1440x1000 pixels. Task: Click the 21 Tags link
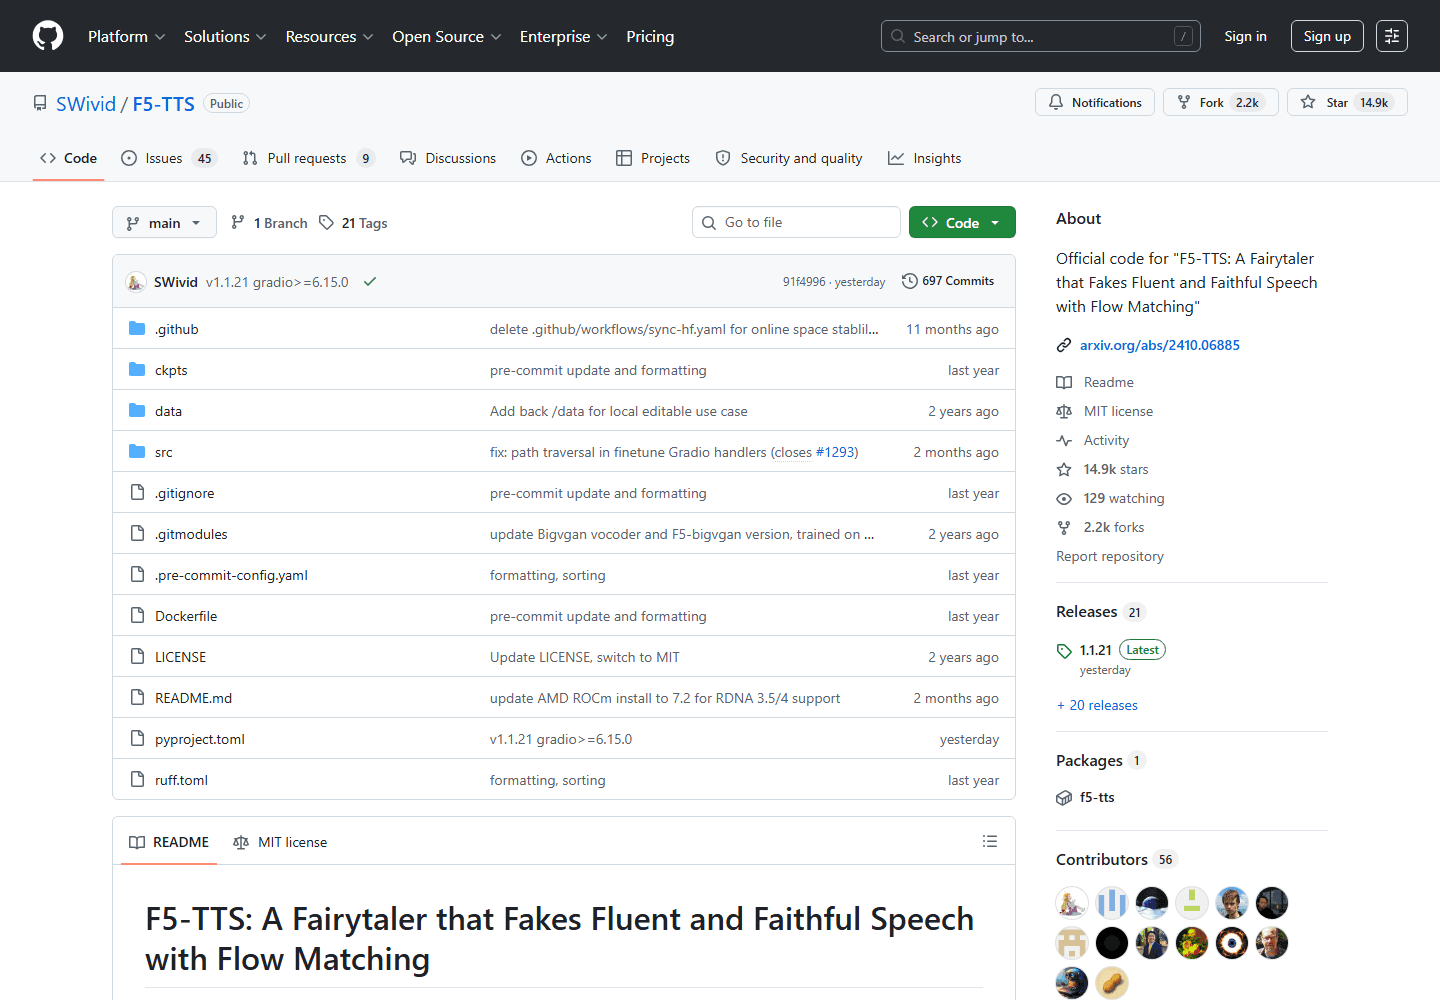click(x=353, y=223)
